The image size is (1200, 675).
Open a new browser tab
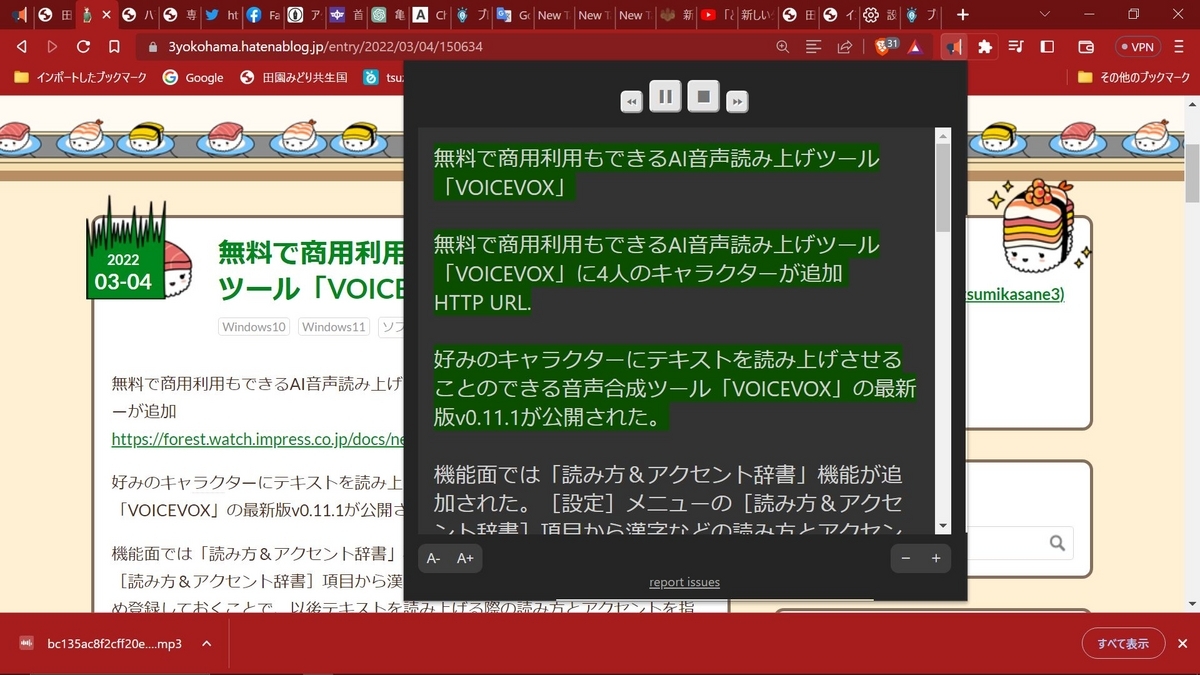[x=962, y=15]
